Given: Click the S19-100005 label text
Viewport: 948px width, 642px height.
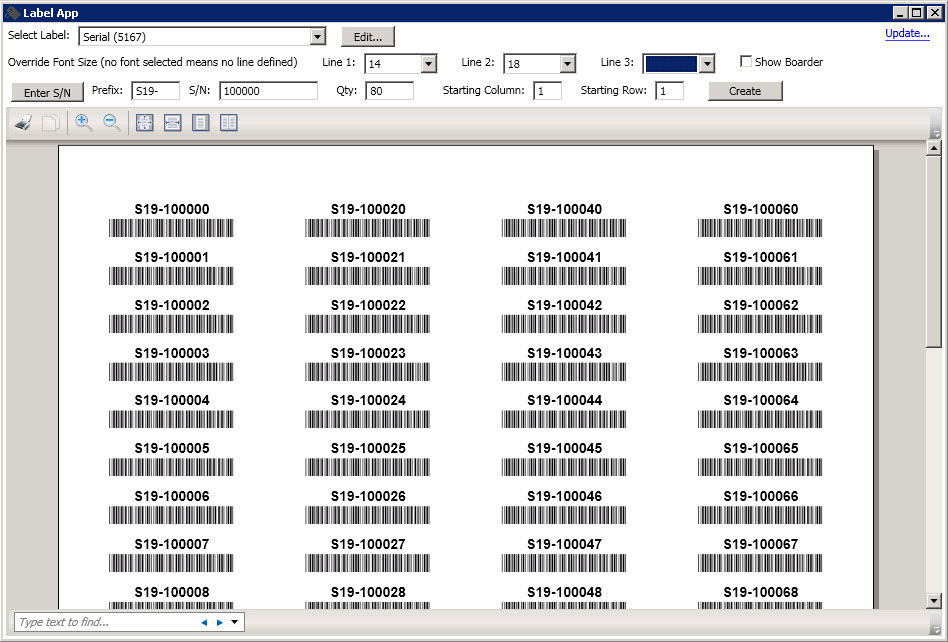Looking at the screenshot, I should pyautogui.click(x=172, y=448).
